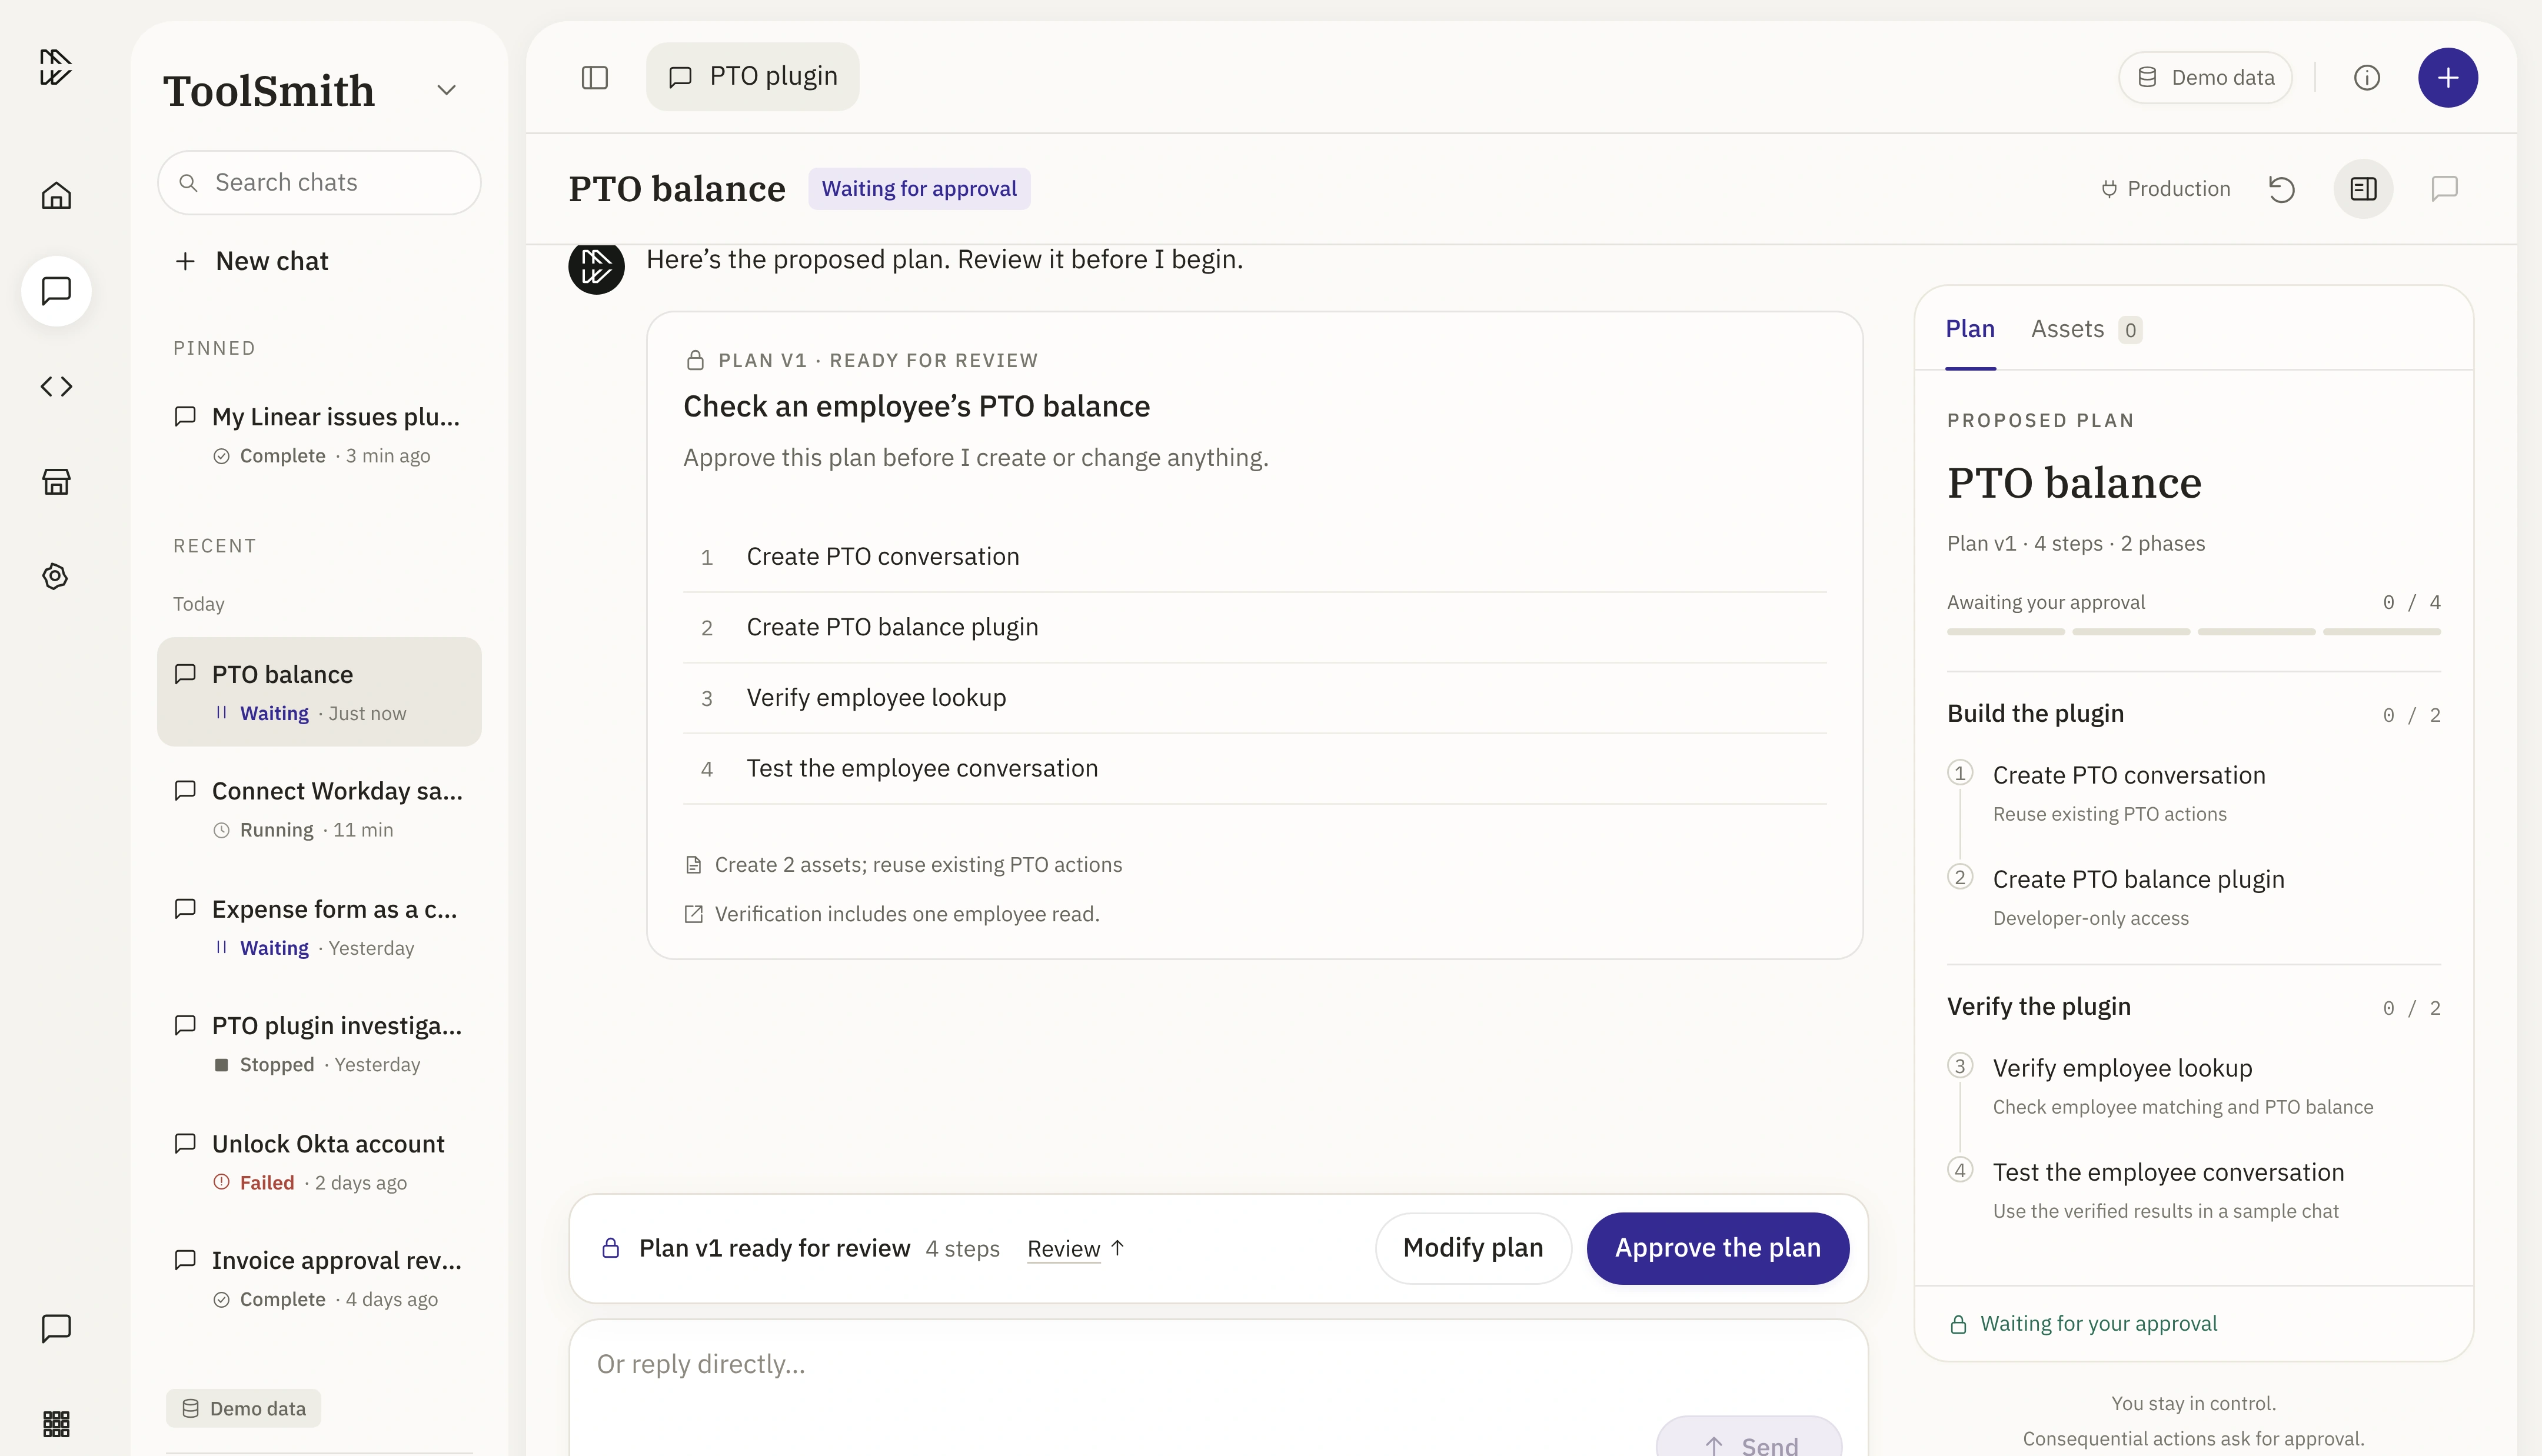Toggle the plan side panel icon
Viewport: 2542px width, 1456px height.
tap(2363, 189)
